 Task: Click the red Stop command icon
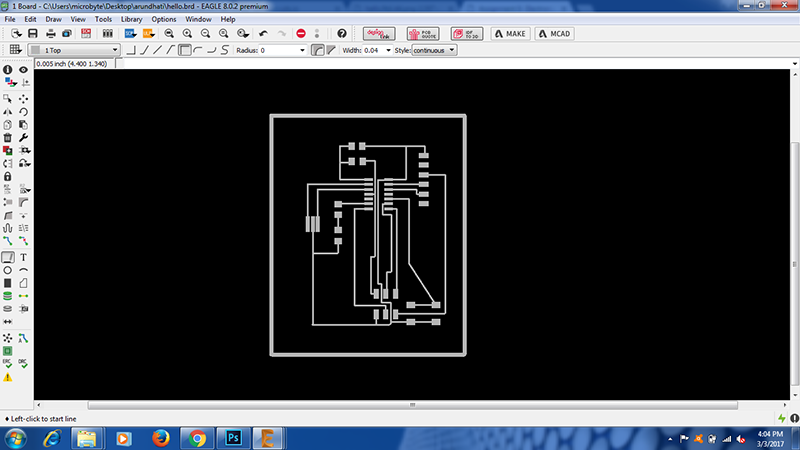tap(301, 34)
